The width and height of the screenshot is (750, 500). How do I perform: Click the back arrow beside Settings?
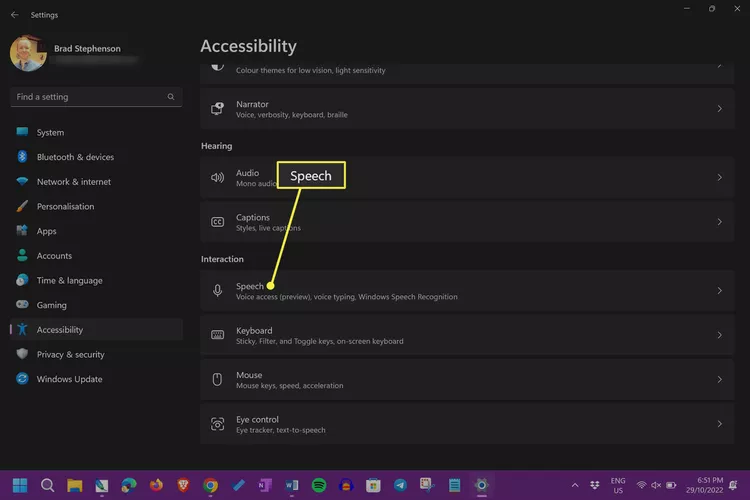tap(14, 15)
